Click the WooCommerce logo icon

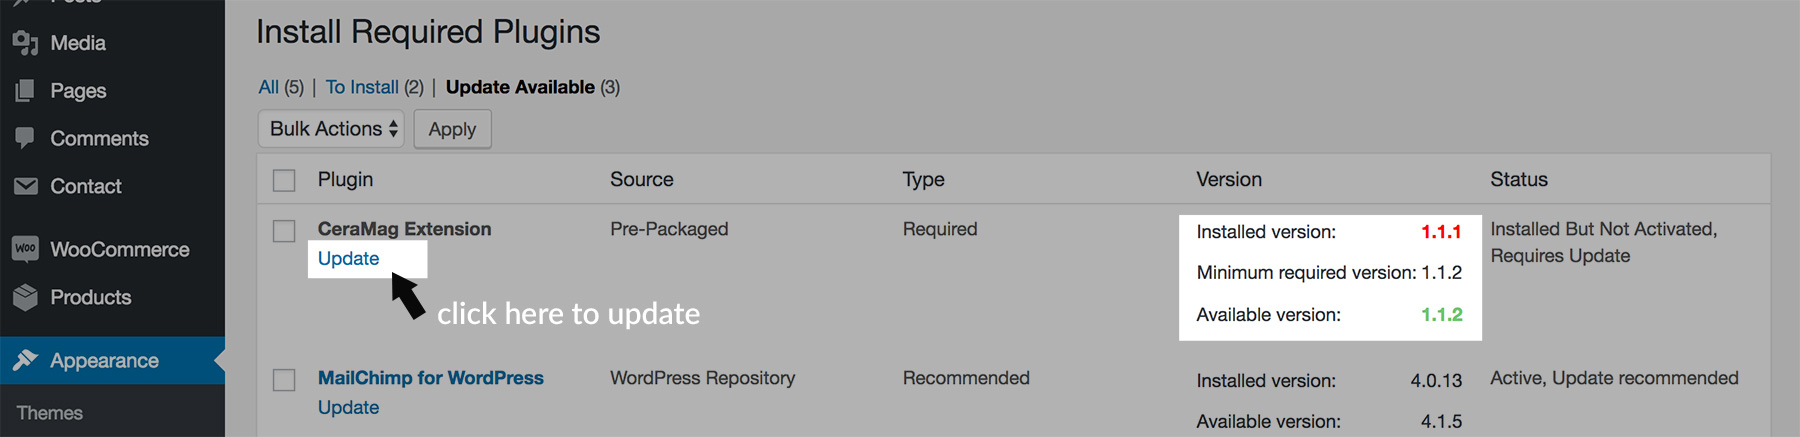[x=25, y=249]
